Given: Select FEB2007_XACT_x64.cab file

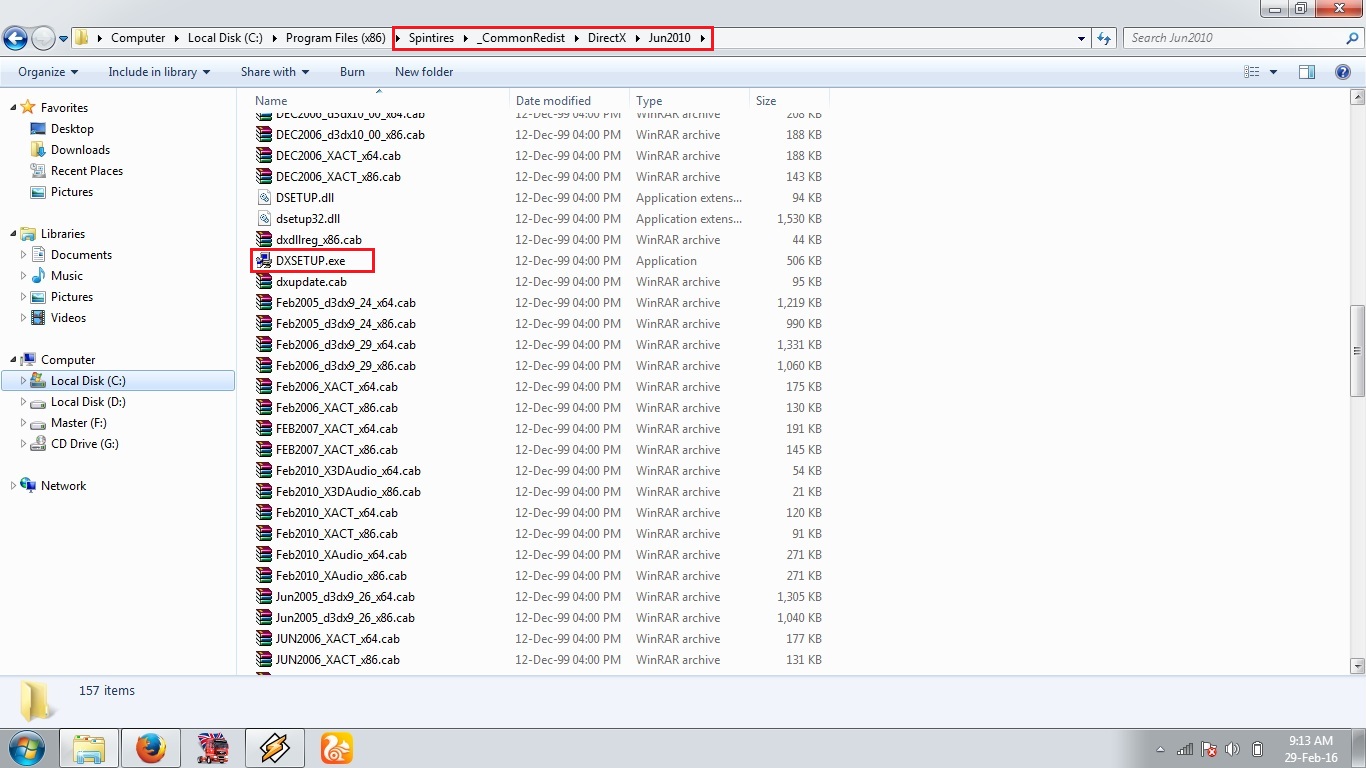Looking at the screenshot, I should pos(336,429).
